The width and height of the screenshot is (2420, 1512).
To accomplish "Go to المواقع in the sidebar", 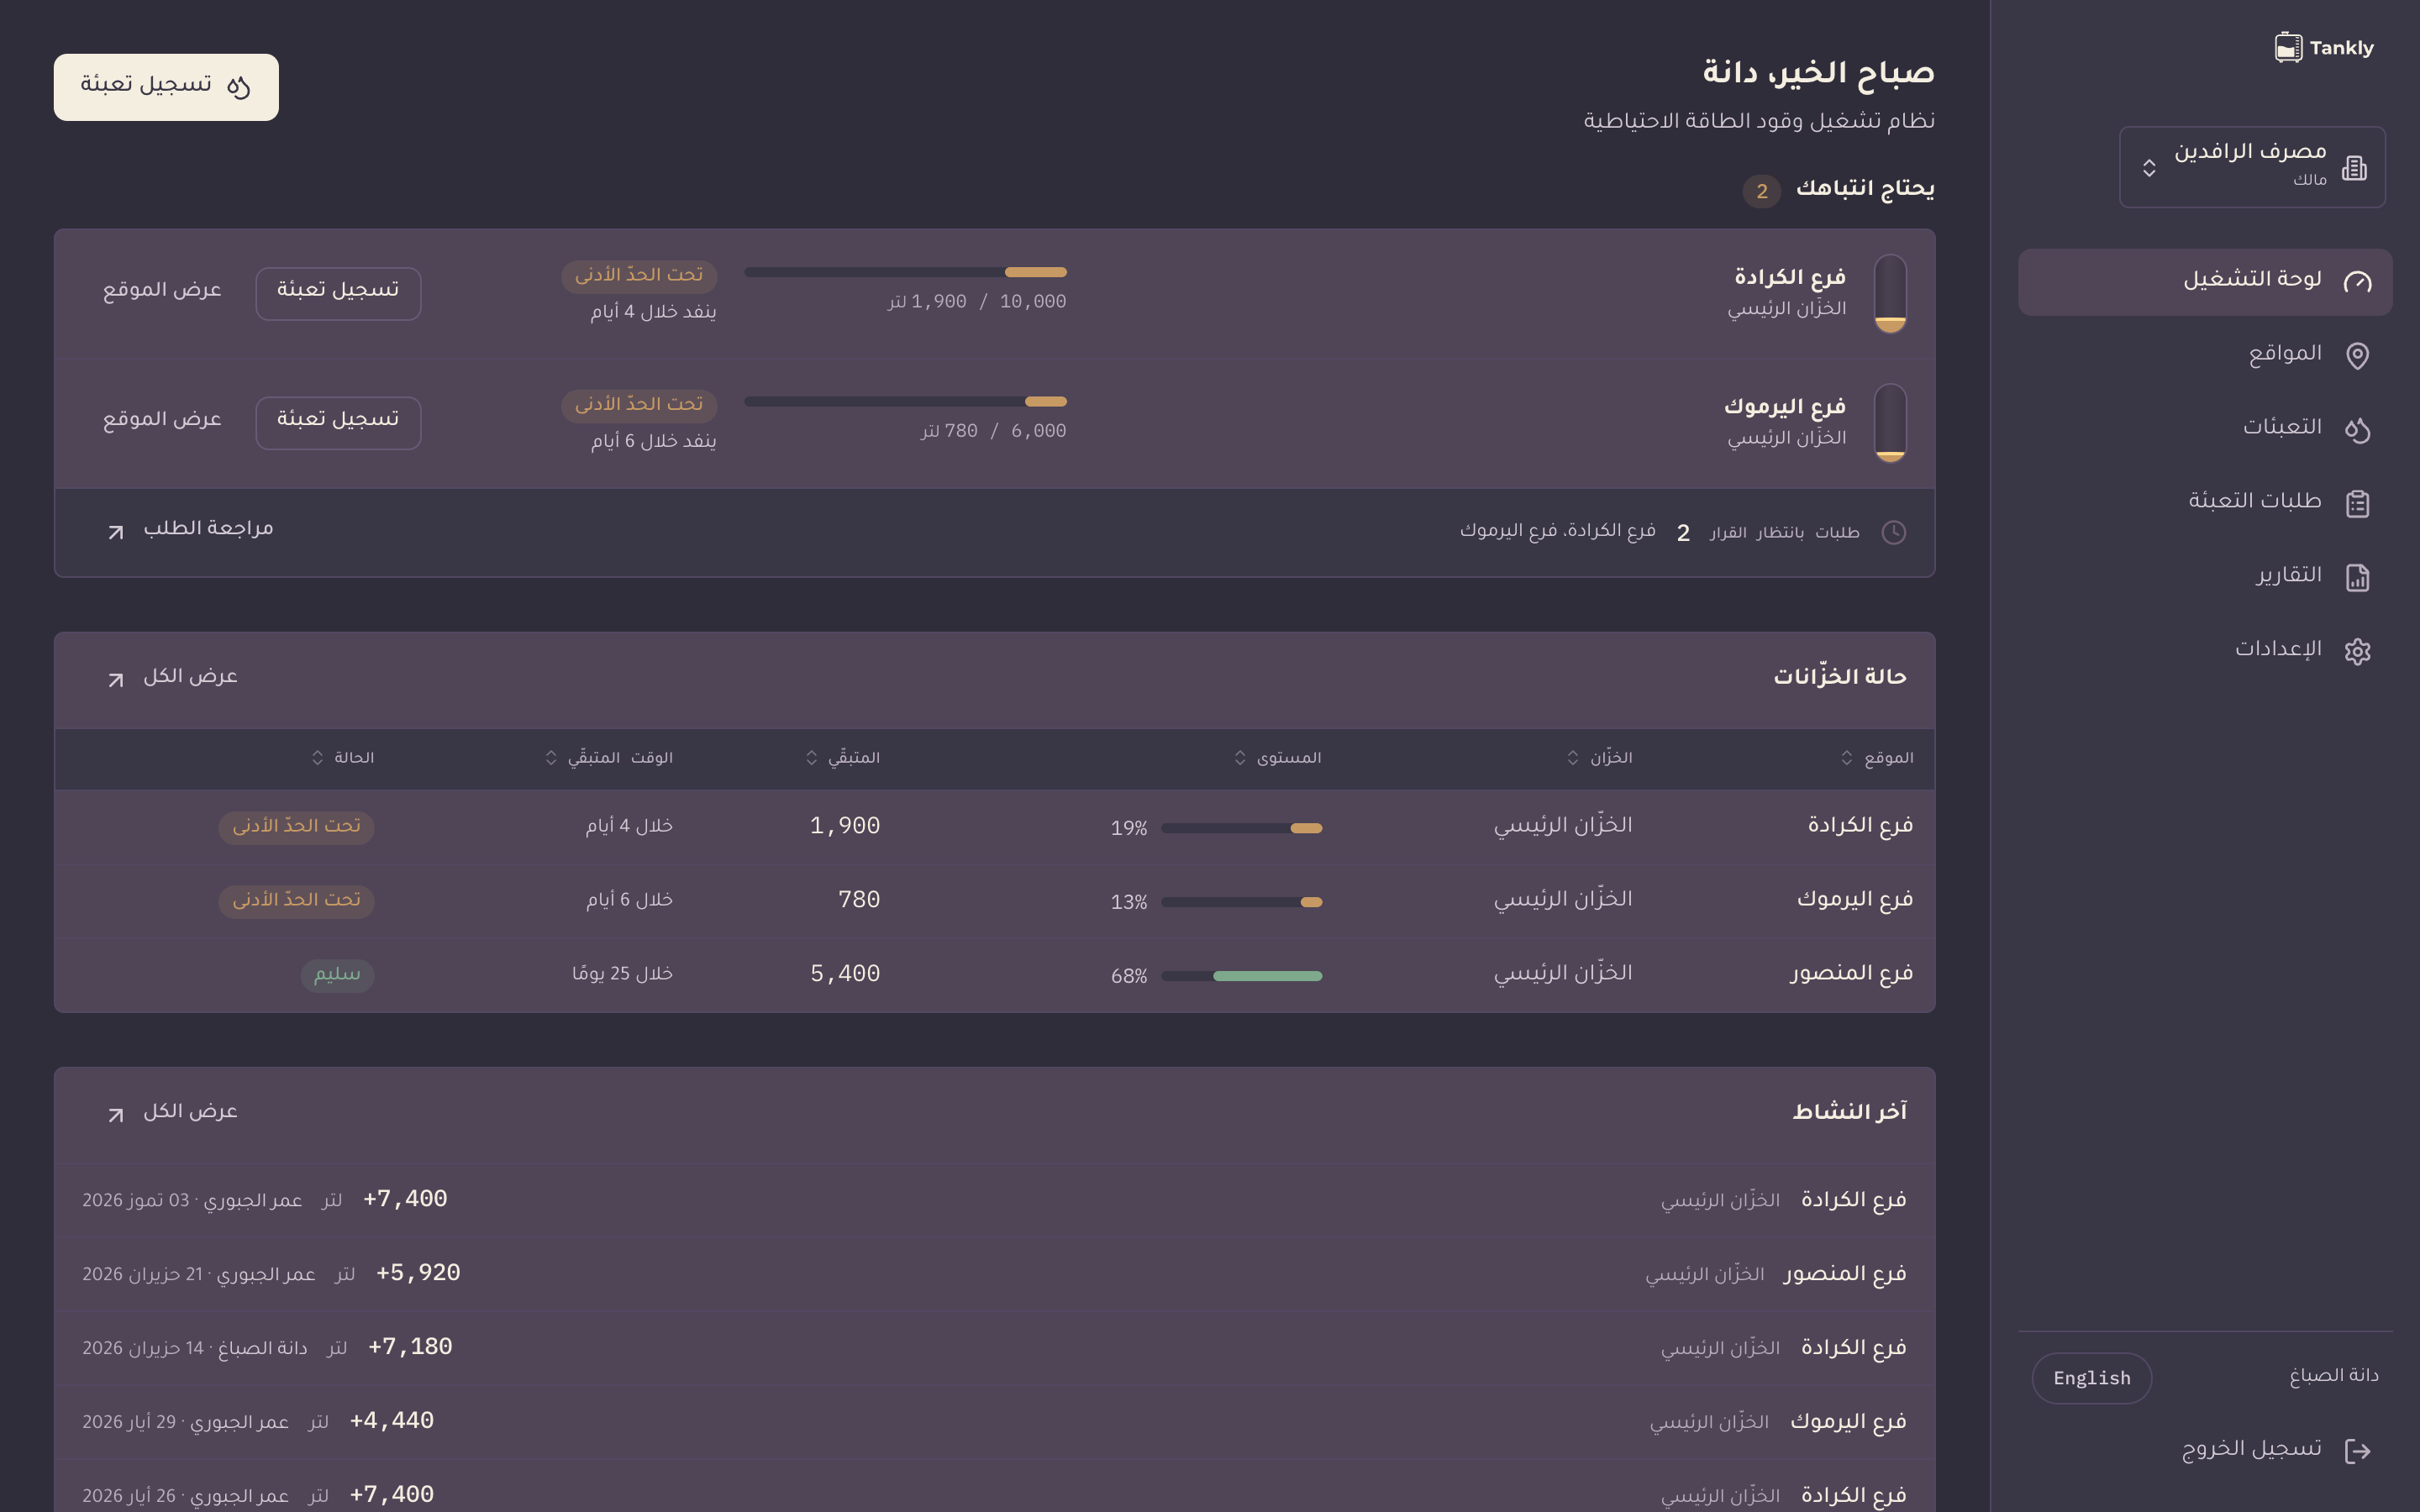I will click(x=2205, y=355).
